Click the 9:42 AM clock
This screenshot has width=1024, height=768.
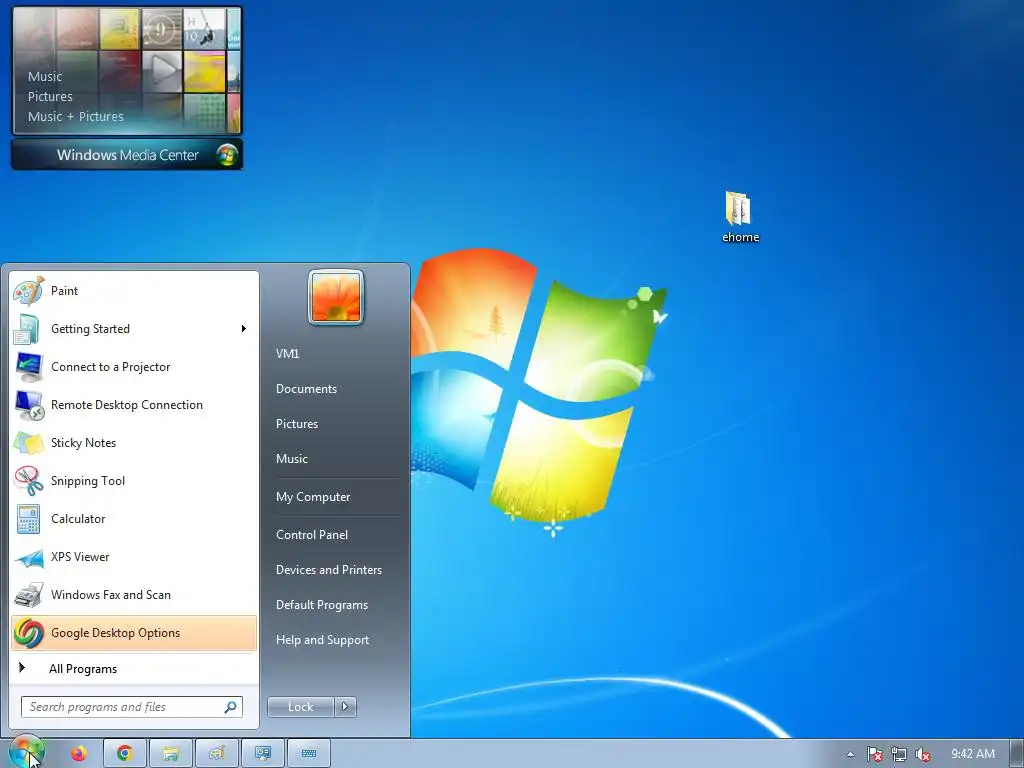pos(972,754)
